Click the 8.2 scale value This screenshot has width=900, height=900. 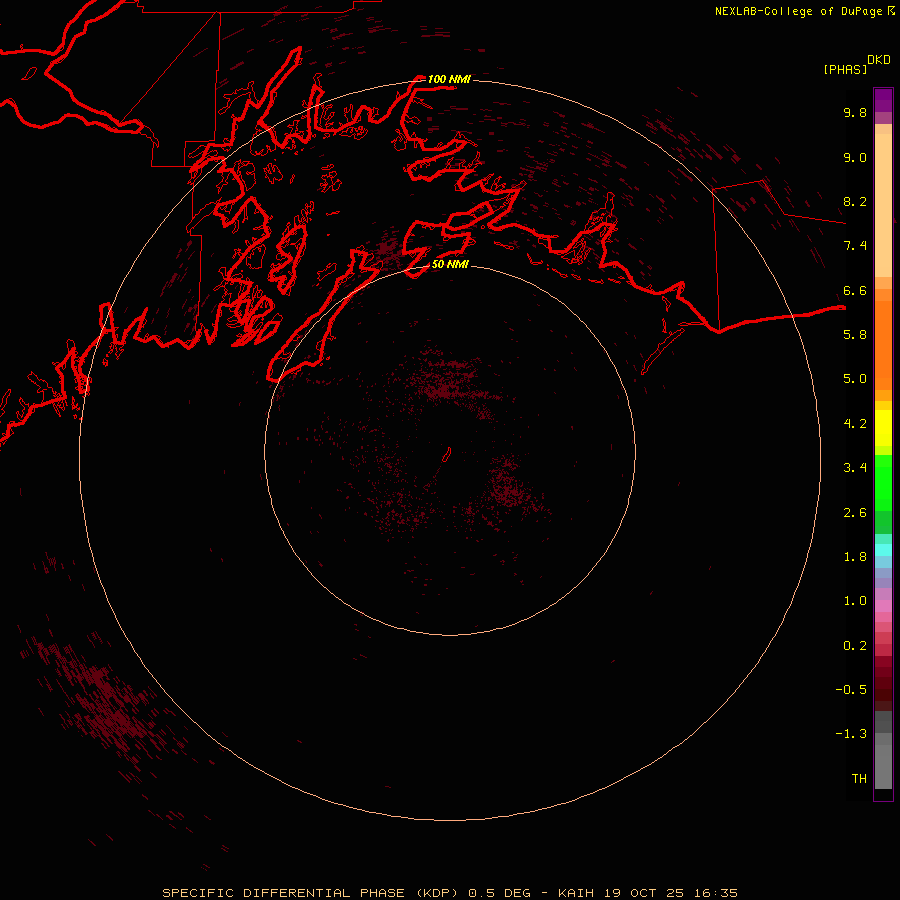pyautogui.click(x=855, y=201)
